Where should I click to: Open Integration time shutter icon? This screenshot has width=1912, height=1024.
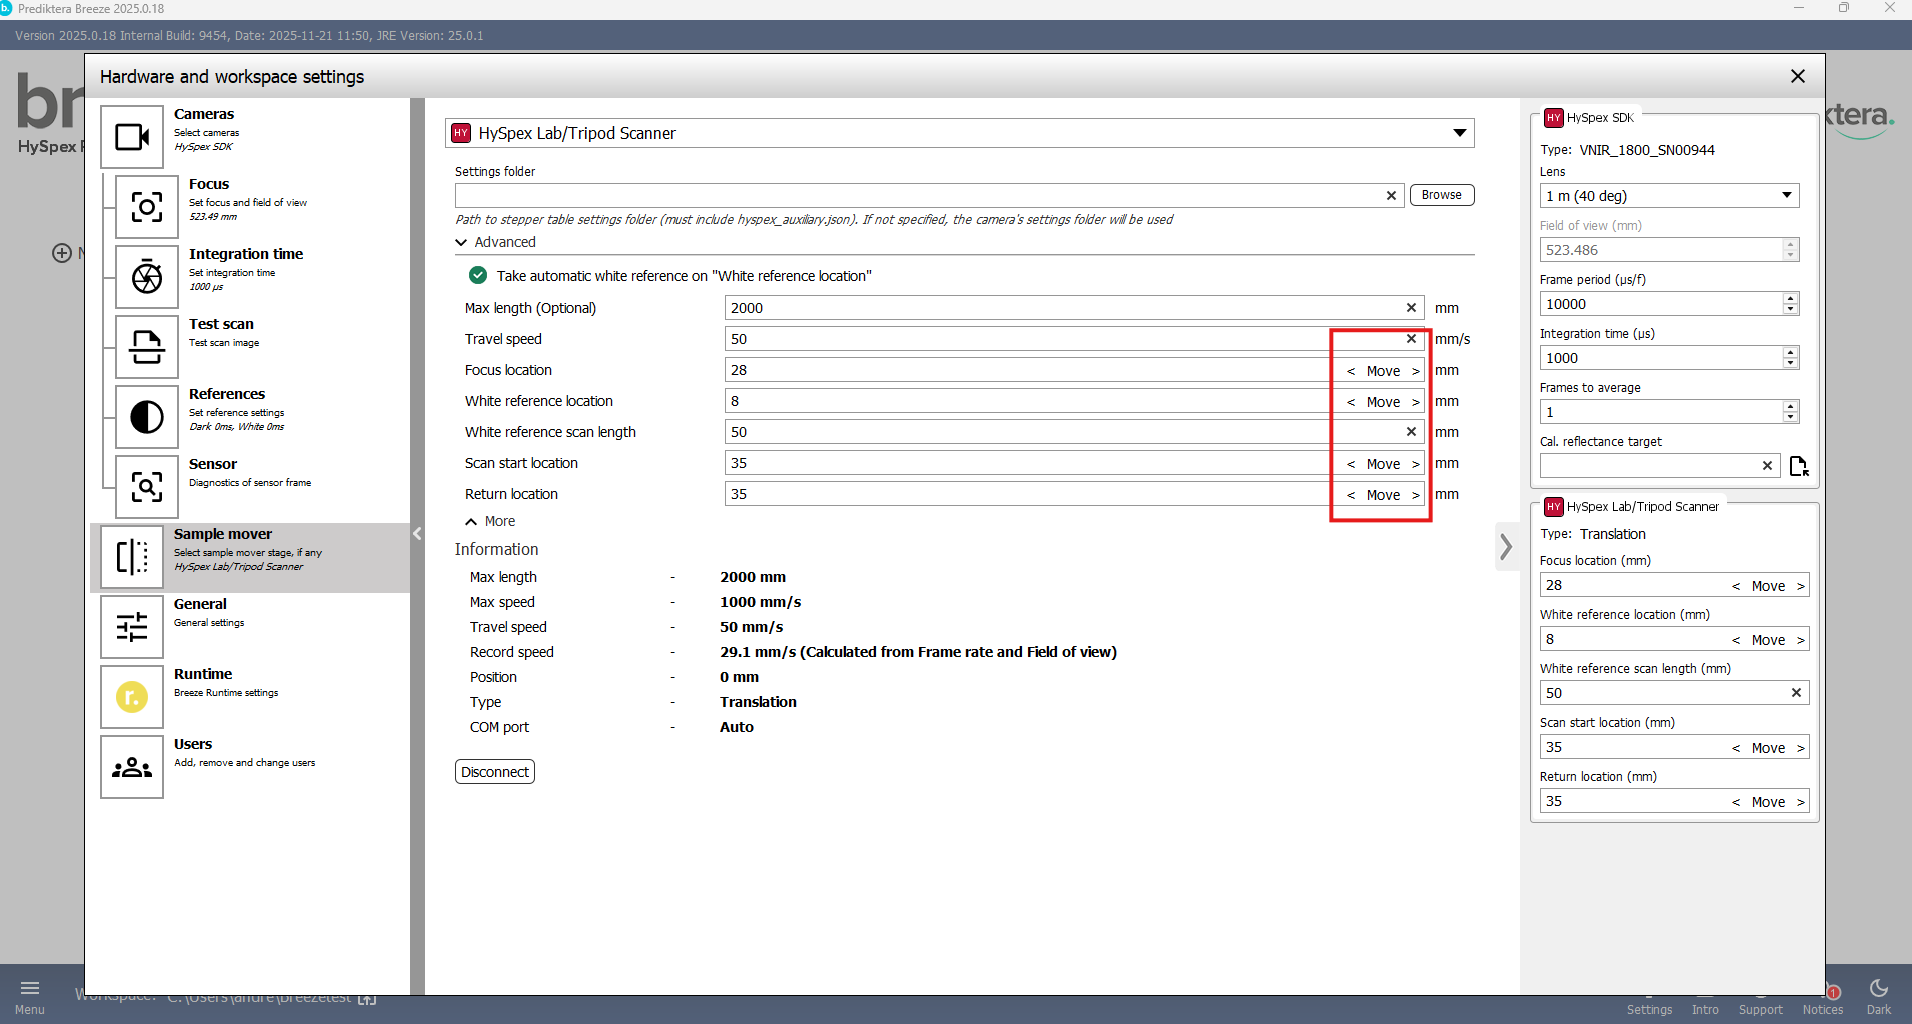147,277
